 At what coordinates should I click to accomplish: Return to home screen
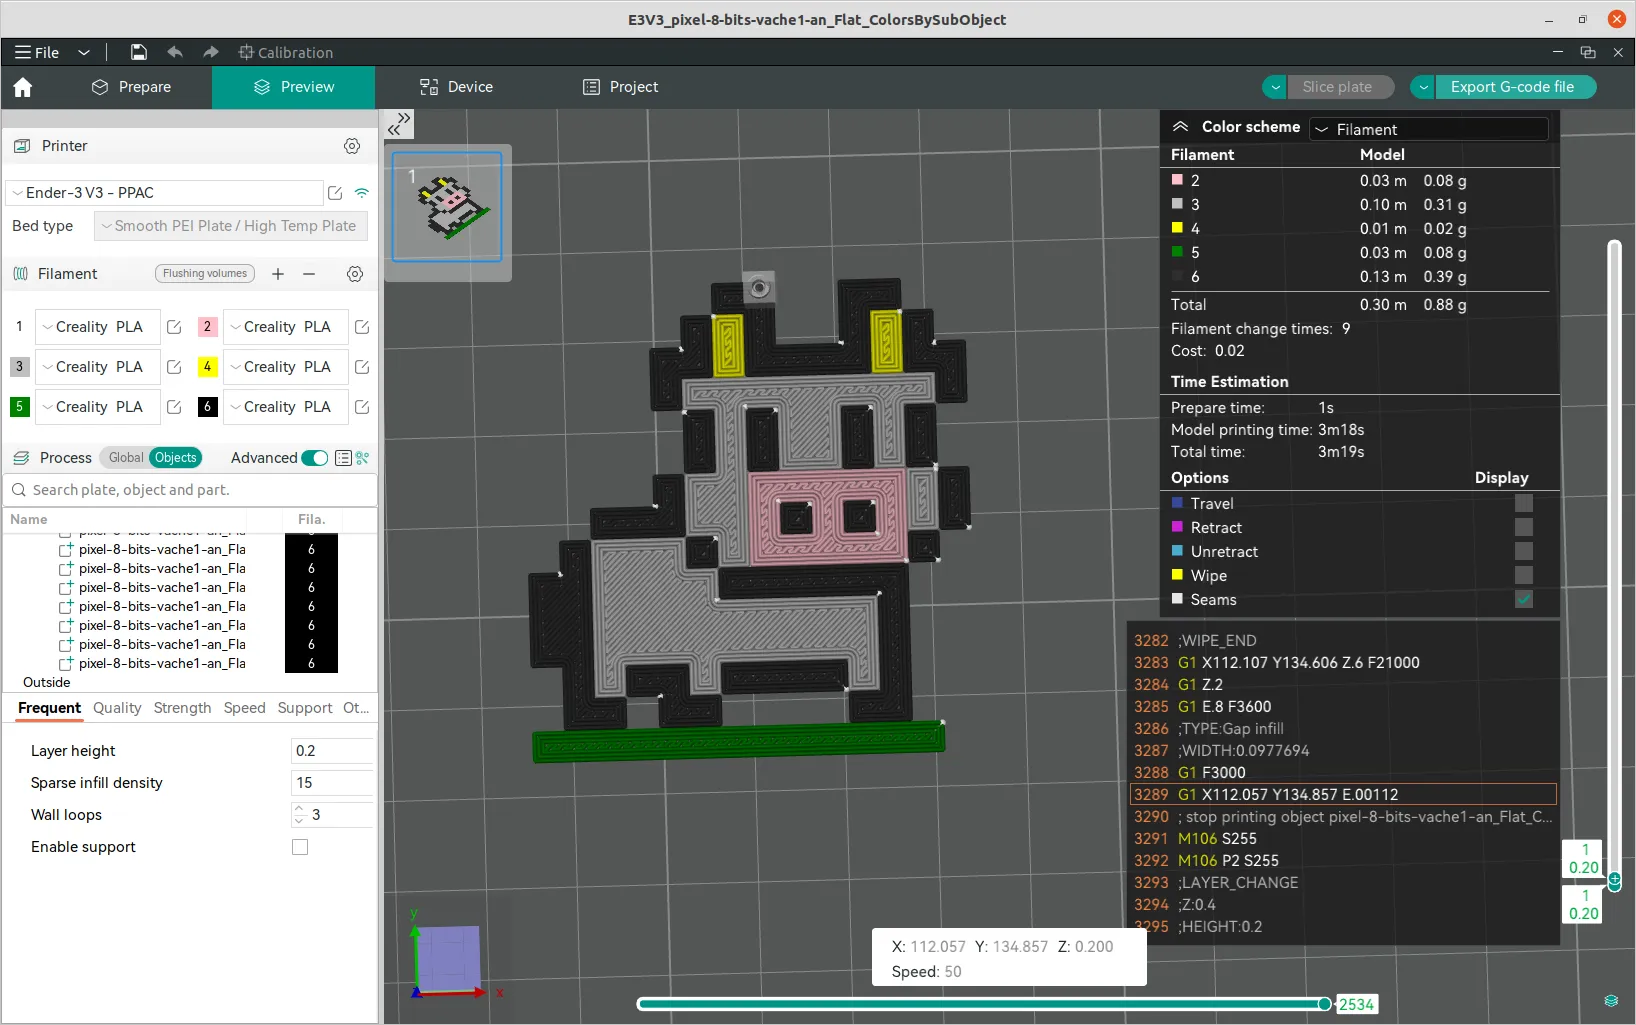[x=22, y=88]
